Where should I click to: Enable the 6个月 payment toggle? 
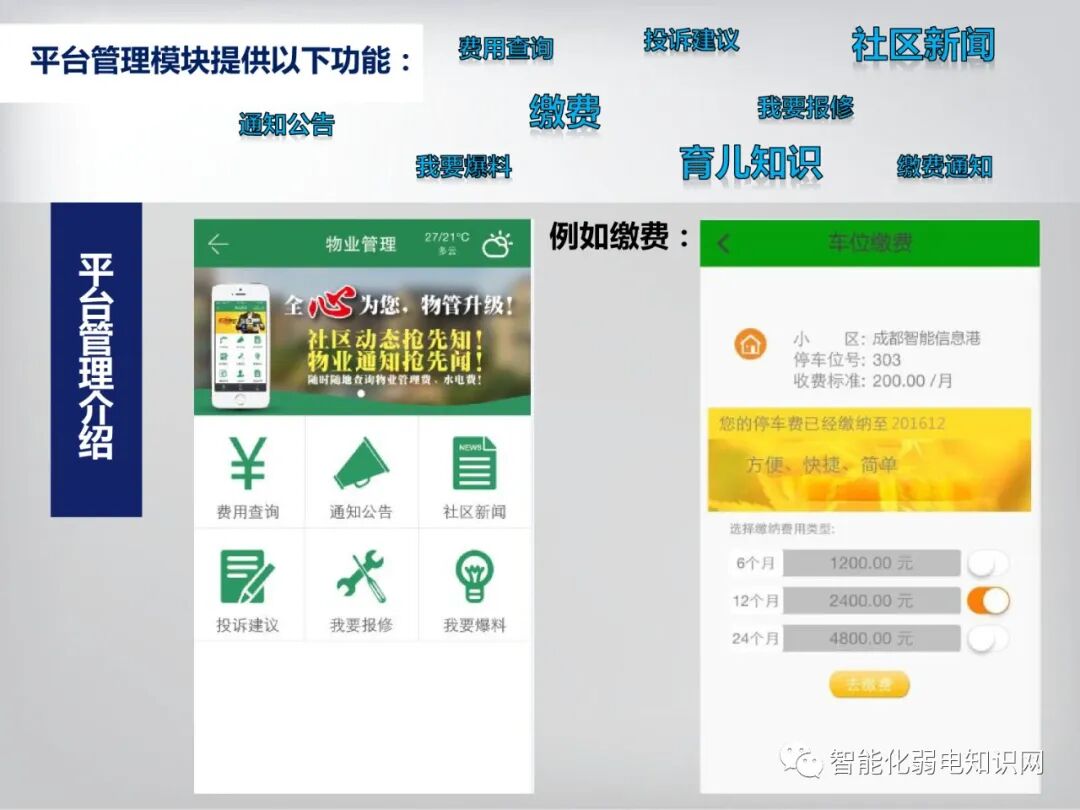[x=988, y=563]
